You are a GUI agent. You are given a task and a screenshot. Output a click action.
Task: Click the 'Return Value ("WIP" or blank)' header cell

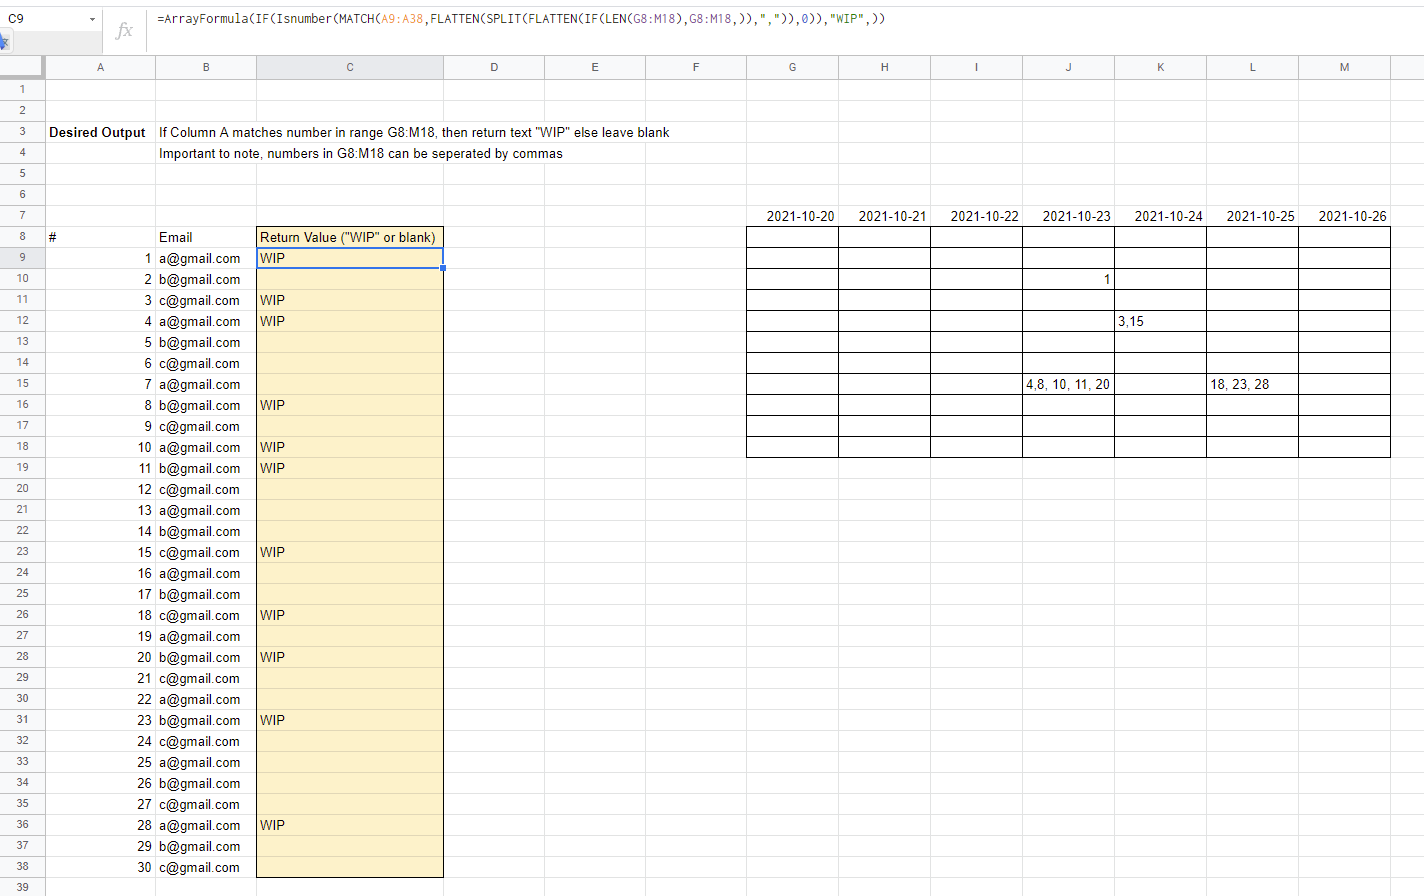point(350,237)
